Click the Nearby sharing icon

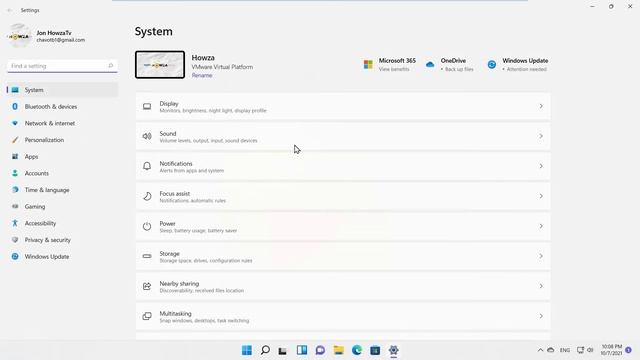(147, 286)
